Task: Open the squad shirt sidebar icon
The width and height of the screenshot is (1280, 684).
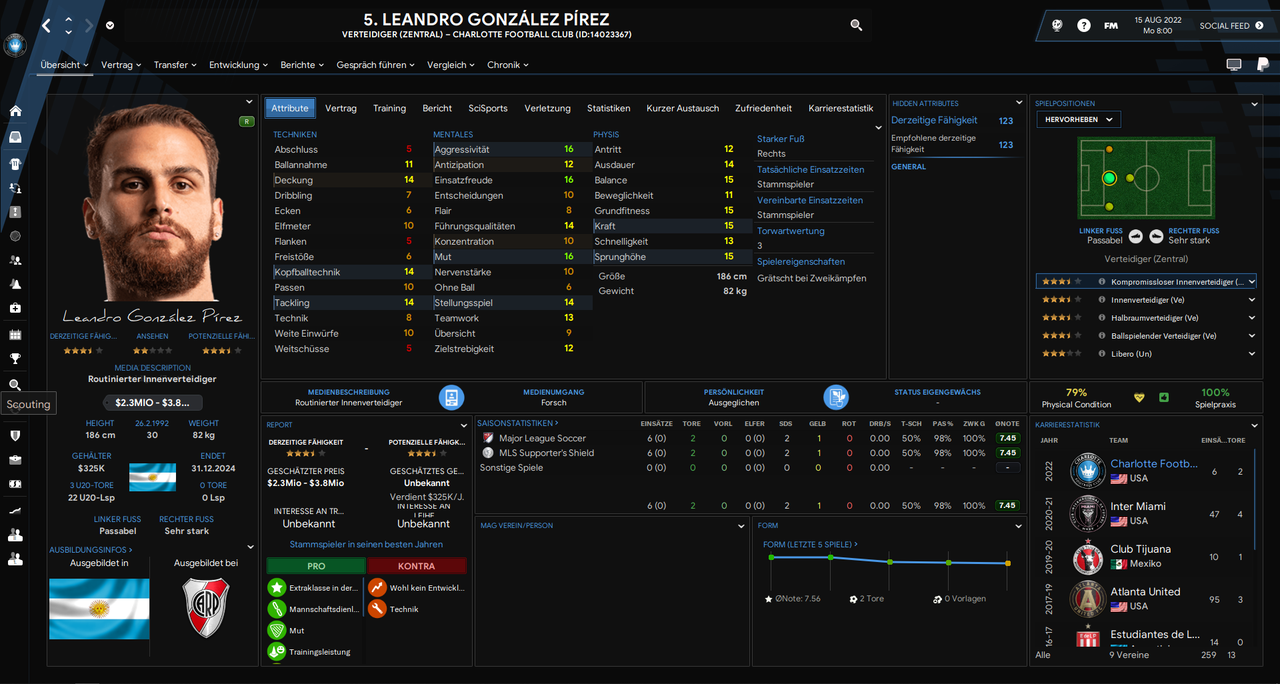Action: (15, 162)
